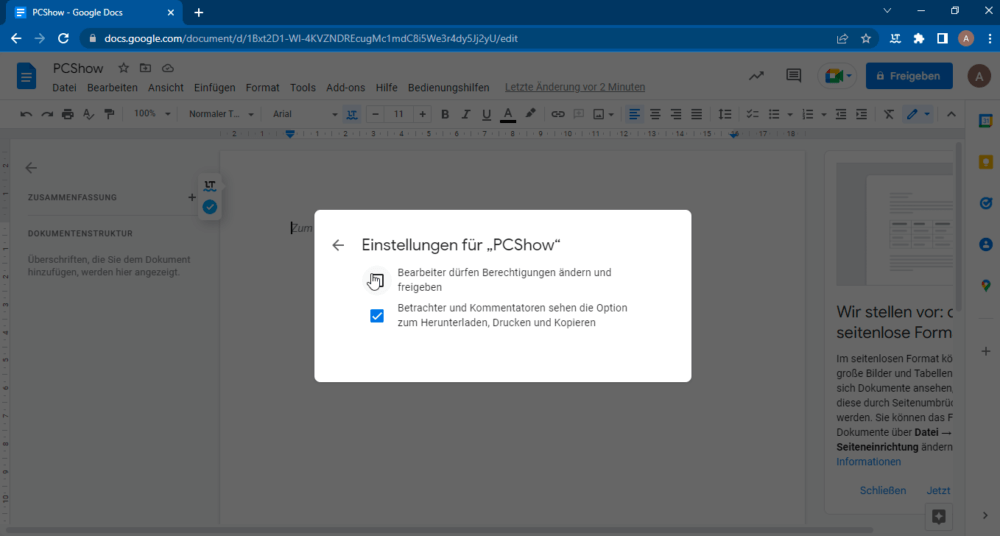Insert a link
The height and width of the screenshot is (536, 1000).
(558, 114)
